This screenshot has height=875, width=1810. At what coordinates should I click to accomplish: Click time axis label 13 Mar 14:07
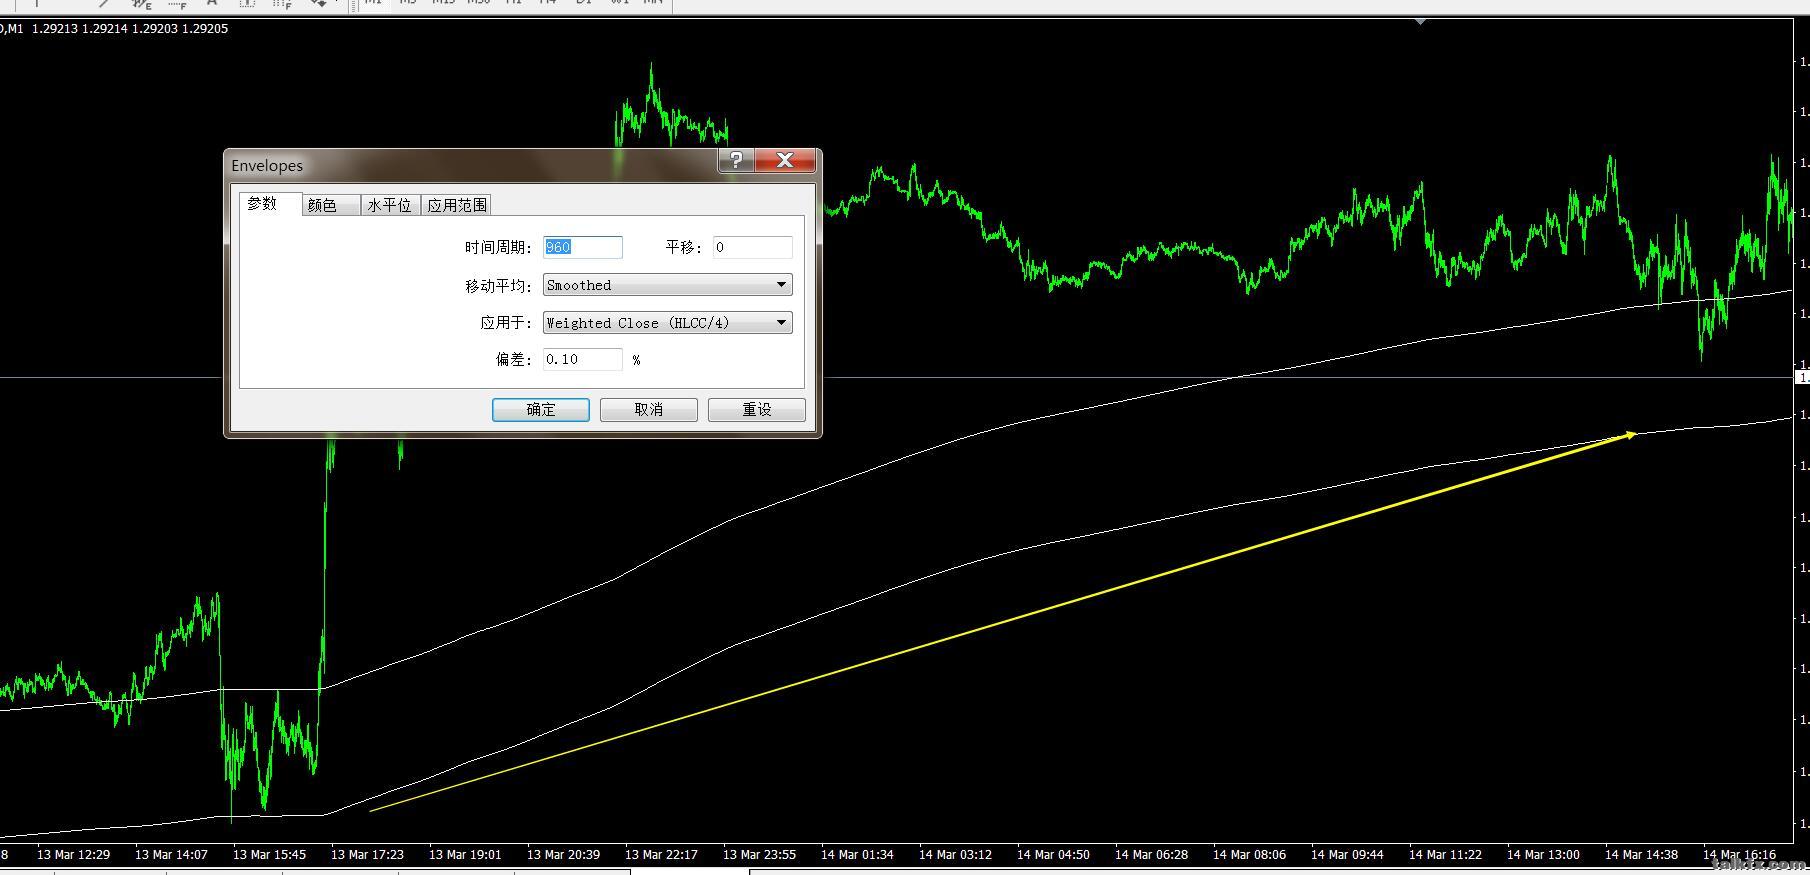171,855
